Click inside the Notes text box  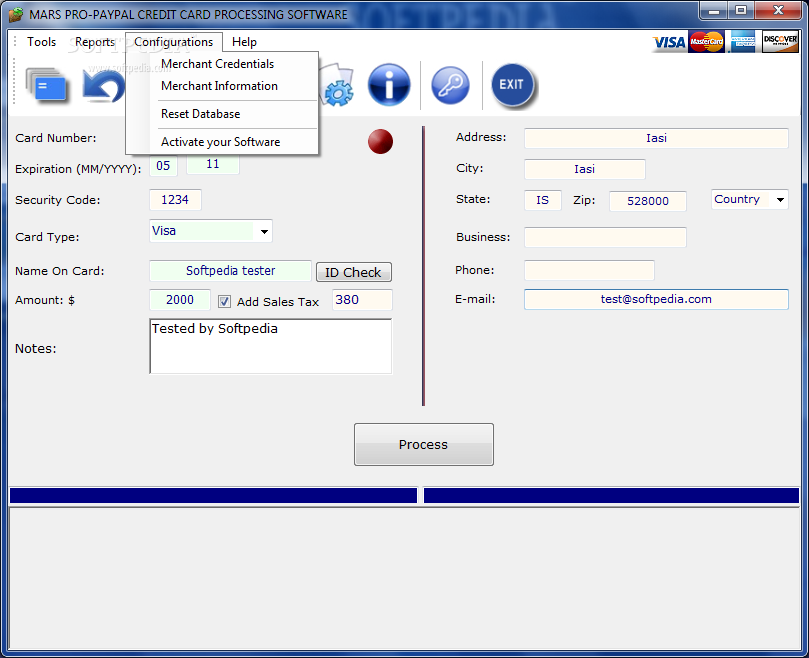point(270,346)
